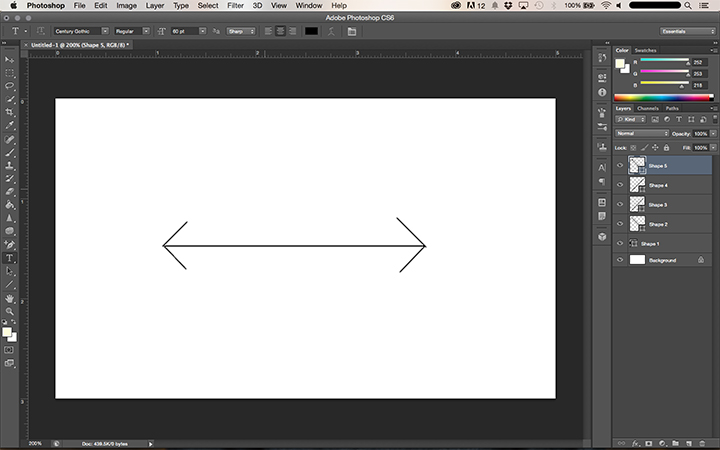The height and width of the screenshot is (450, 720).
Task: Open the Info panel icon
Action: click(602, 92)
